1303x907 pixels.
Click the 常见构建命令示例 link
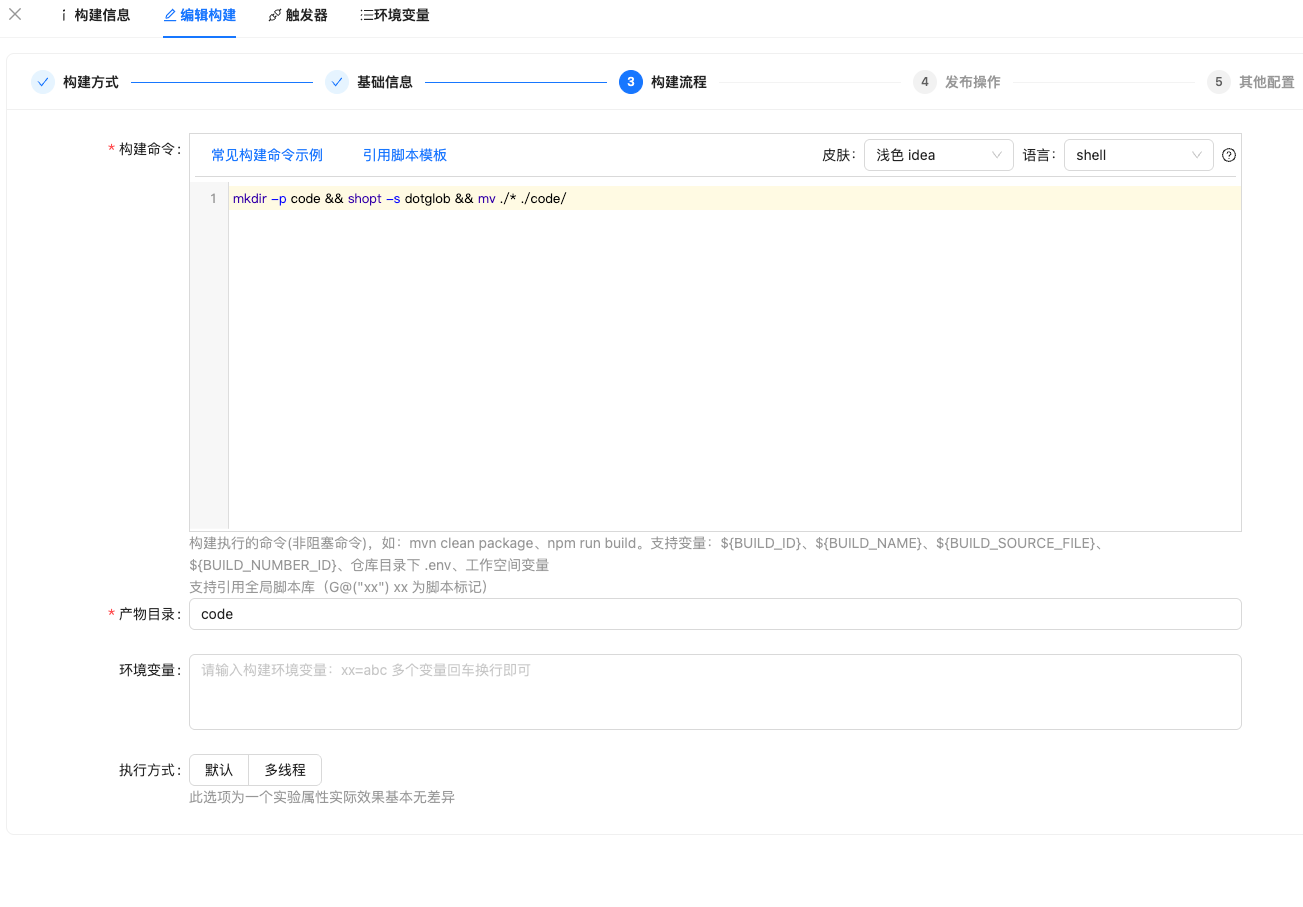[267, 155]
